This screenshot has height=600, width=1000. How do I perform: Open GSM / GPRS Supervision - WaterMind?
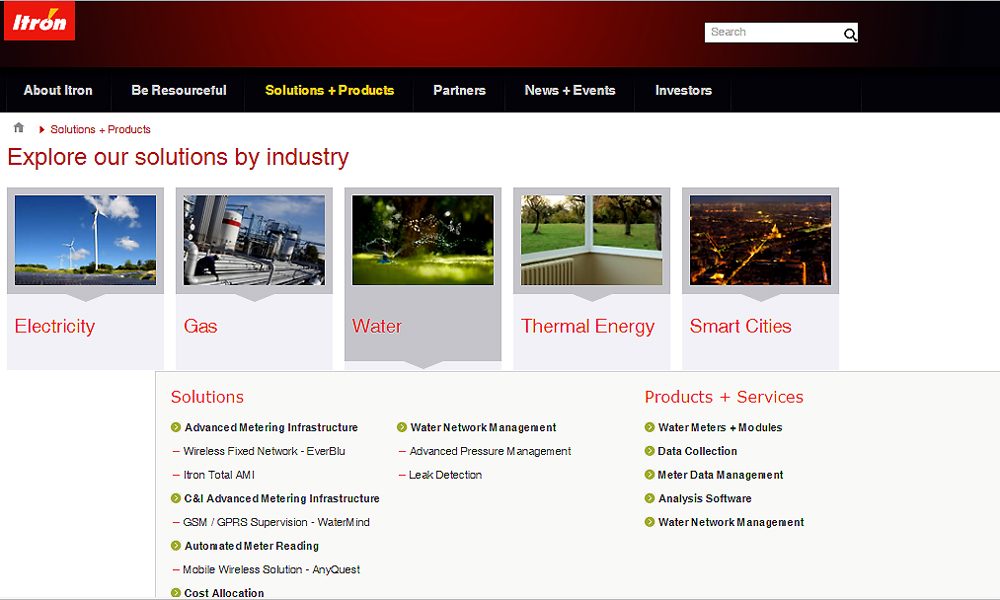(276, 522)
